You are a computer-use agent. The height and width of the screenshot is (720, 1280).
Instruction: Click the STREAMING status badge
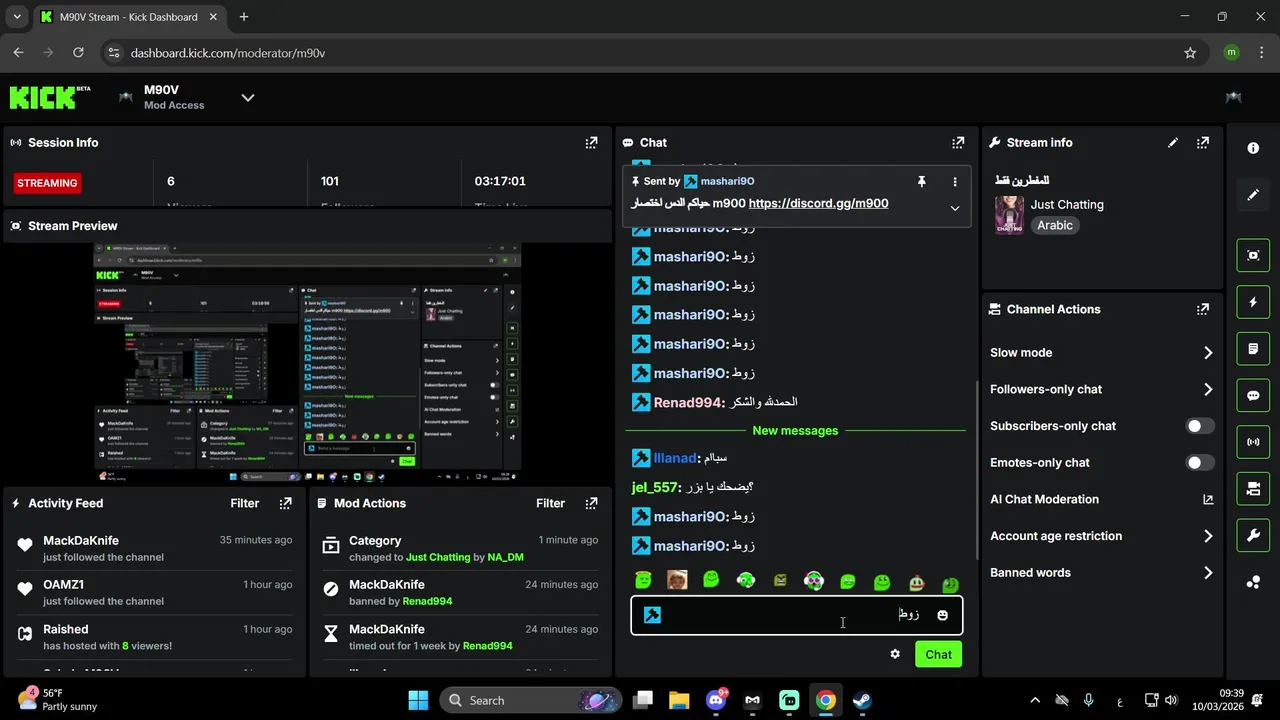click(47, 183)
